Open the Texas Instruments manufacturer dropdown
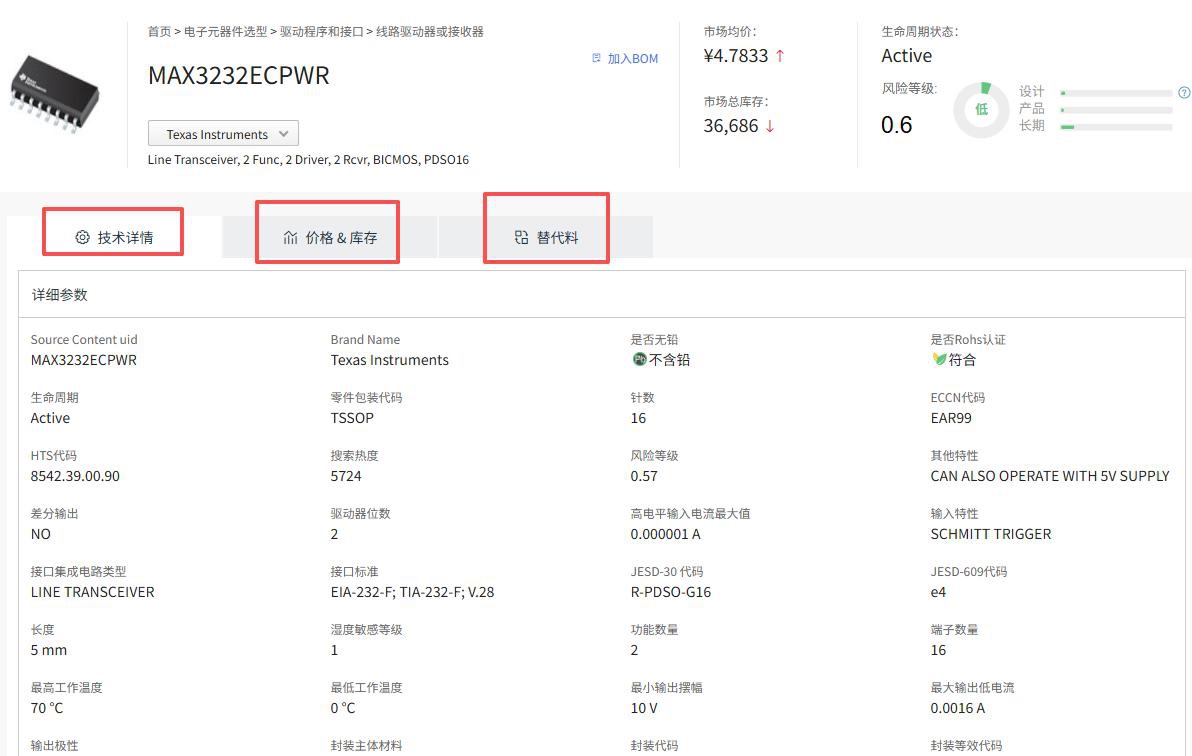 224,133
